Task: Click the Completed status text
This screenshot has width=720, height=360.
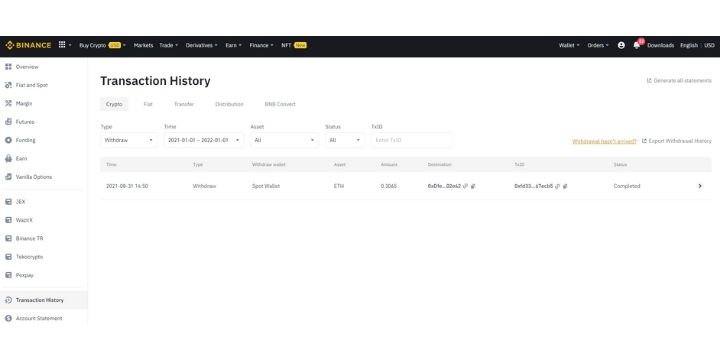Action: pyautogui.click(x=627, y=186)
